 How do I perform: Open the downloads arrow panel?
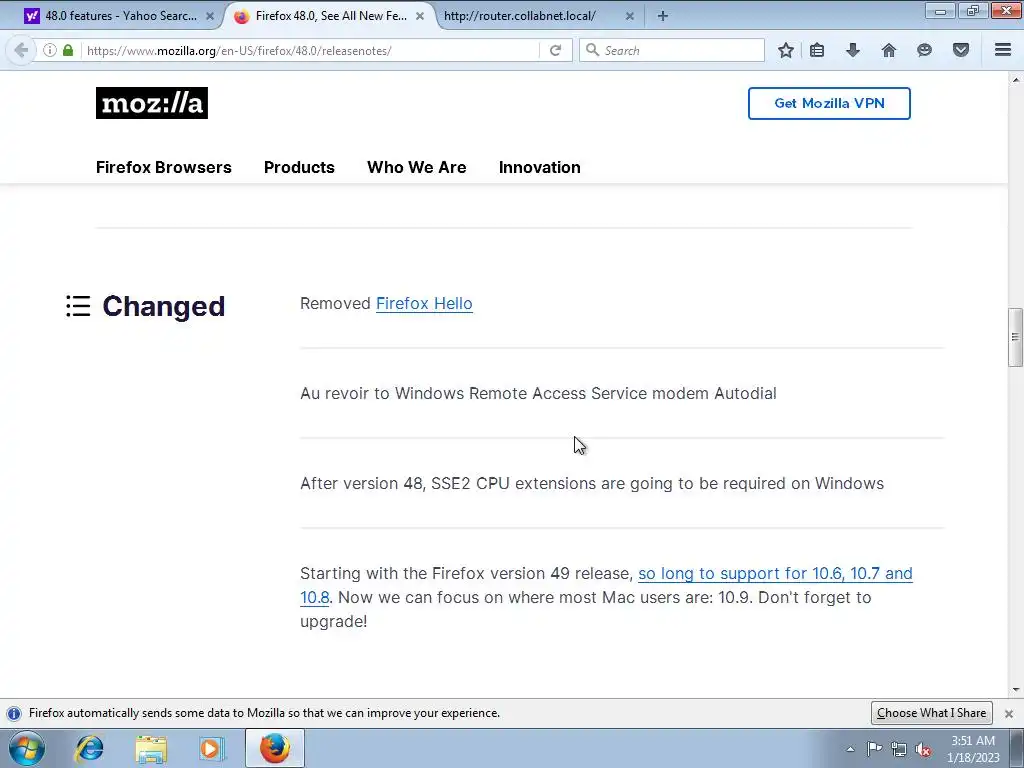coord(852,50)
